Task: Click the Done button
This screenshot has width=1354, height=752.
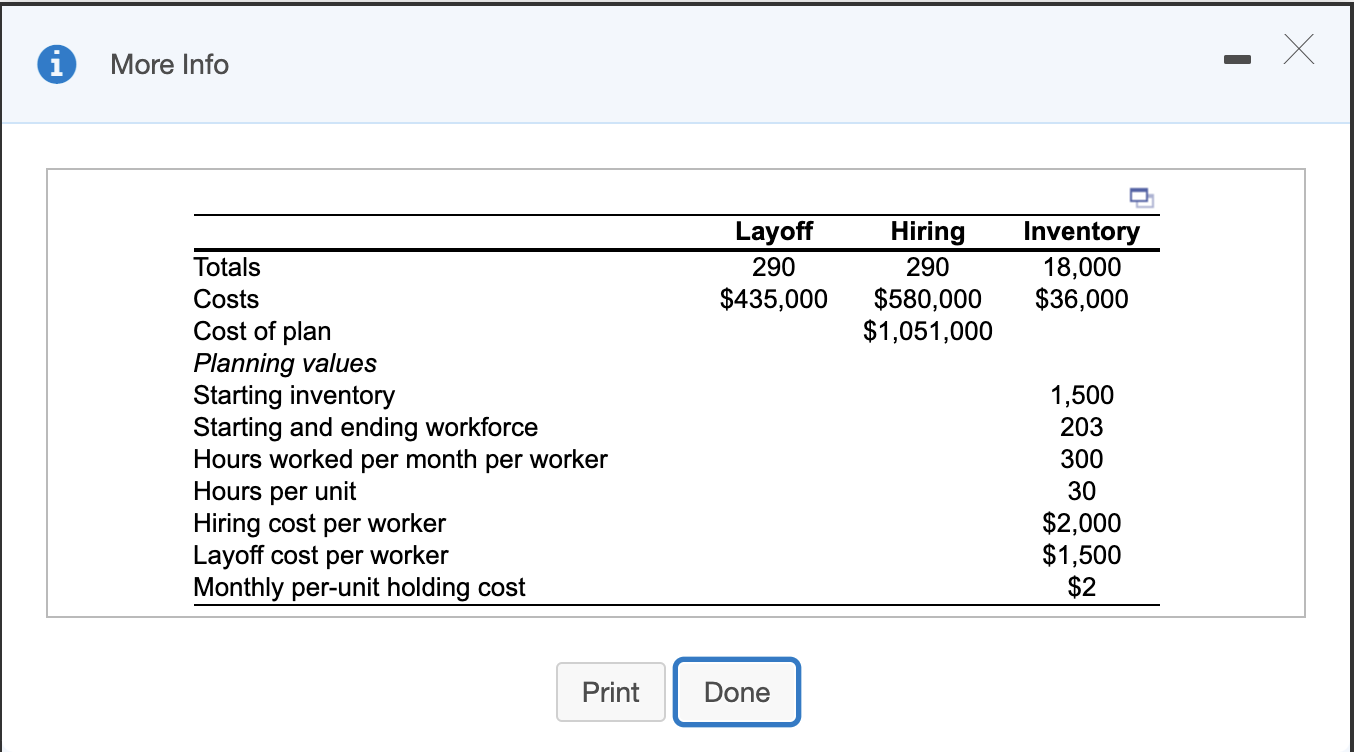Action: [737, 692]
